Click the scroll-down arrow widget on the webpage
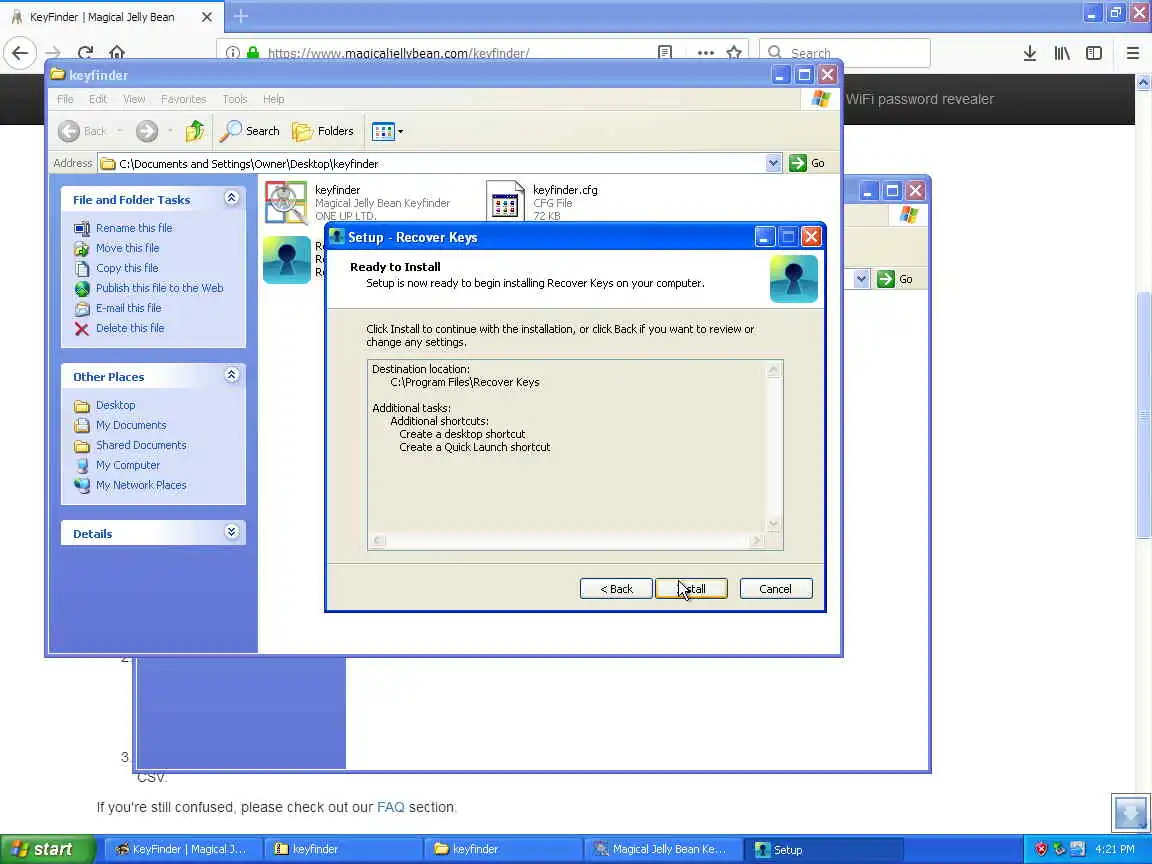The width and height of the screenshot is (1152, 864). 1130,812
